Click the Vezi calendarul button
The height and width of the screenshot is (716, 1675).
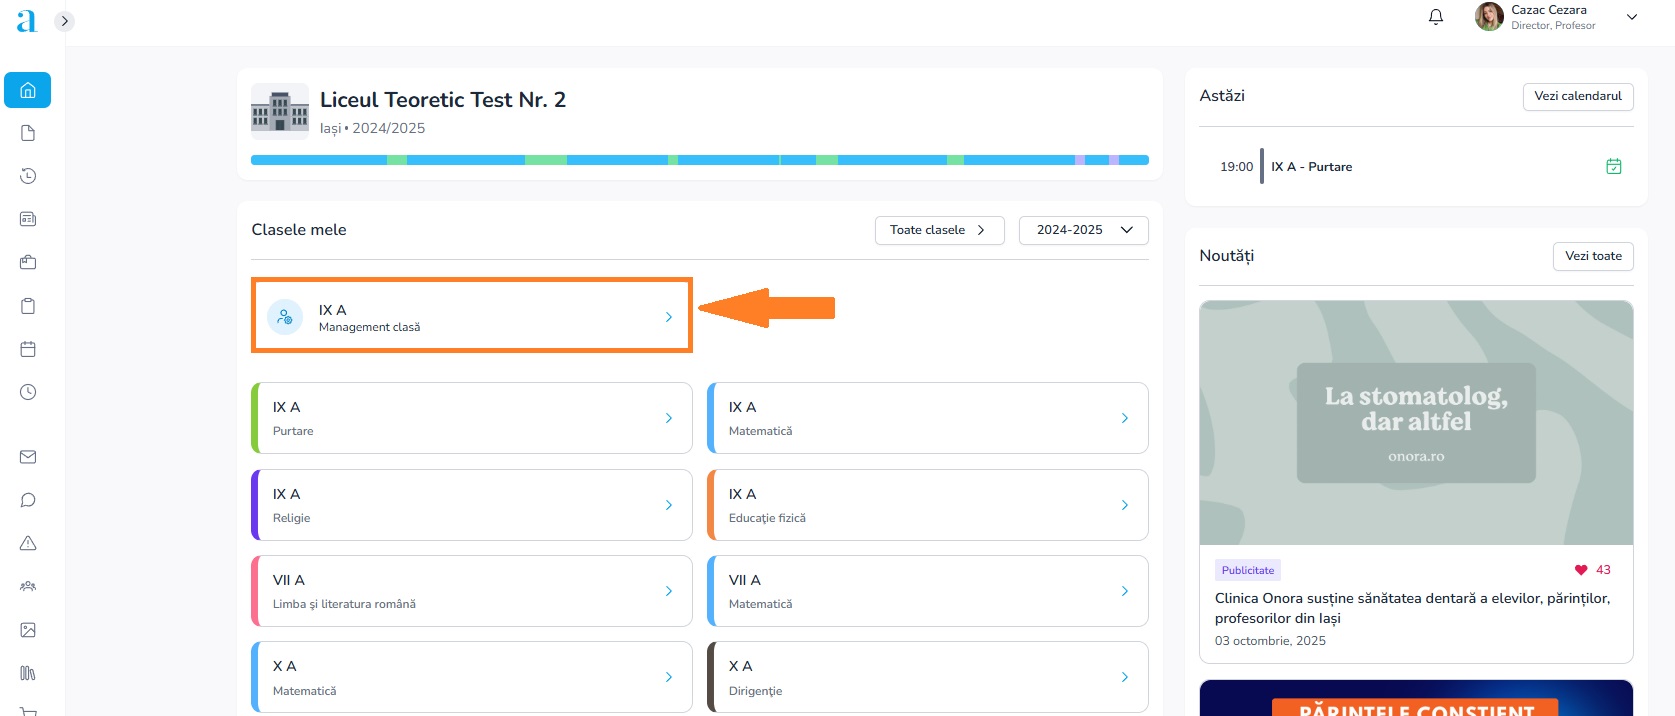click(1577, 96)
